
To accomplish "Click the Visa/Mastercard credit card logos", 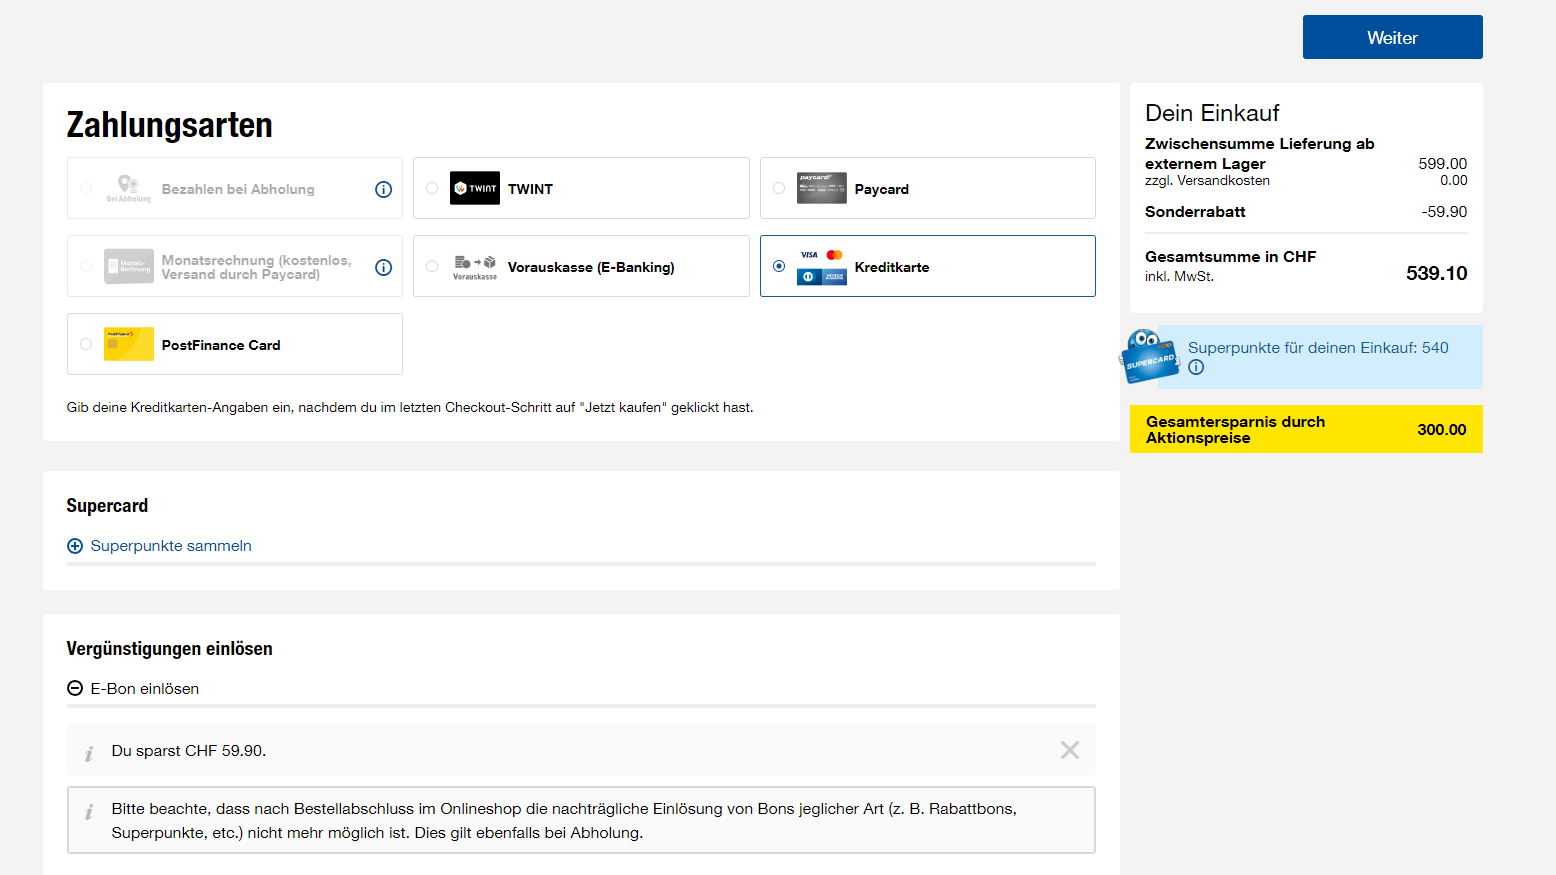I will (x=821, y=266).
